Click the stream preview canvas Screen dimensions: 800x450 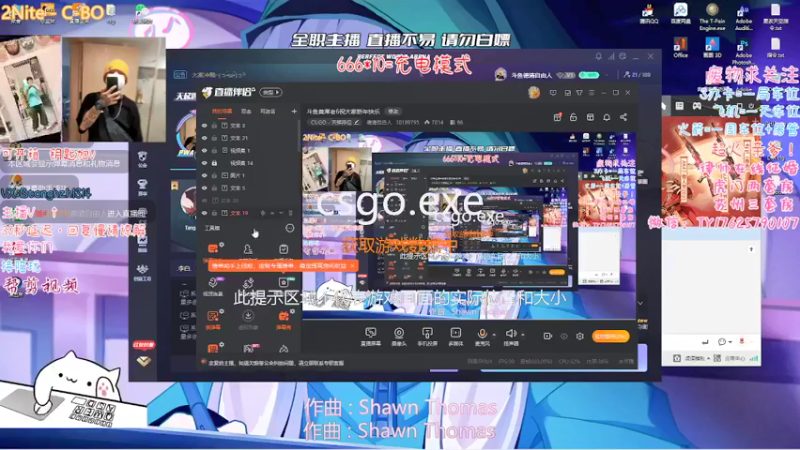[x=469, y=226]
